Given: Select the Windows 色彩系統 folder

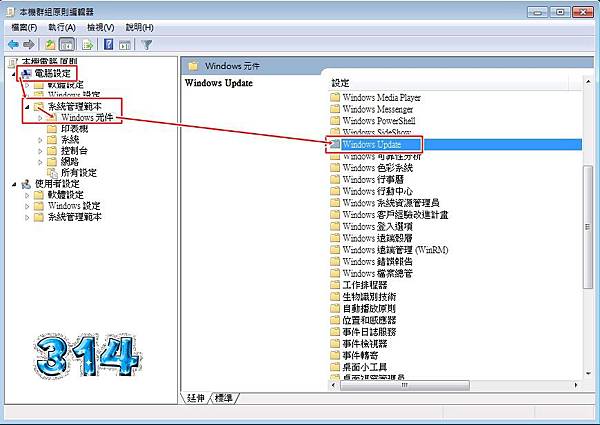Looking at the screenshot, I should [378, 168].
